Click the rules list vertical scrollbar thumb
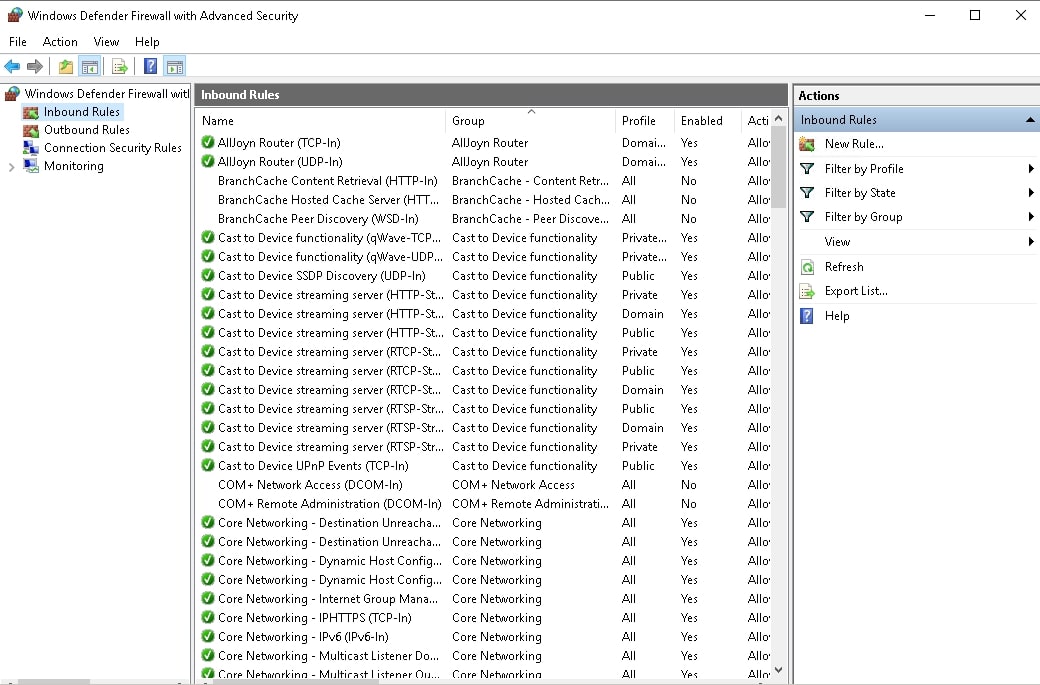This screenshot has width=1040, height=685. click(779, 167)
